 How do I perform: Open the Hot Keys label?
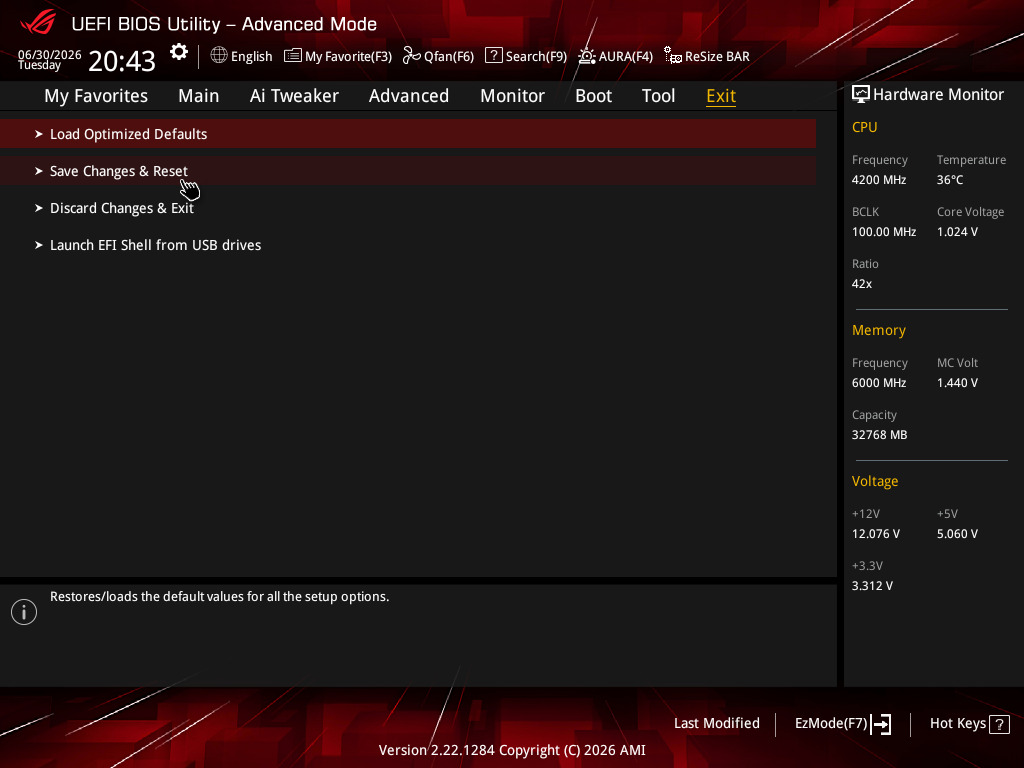(957, 724)
